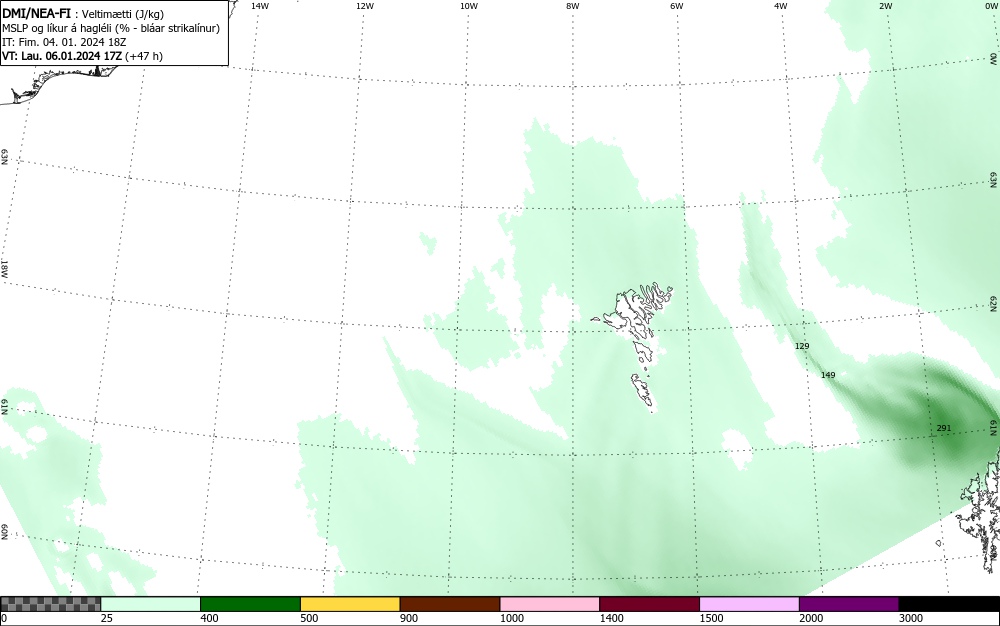Click the legend value 1000
1000x626 pixels.
coord(511,618)
